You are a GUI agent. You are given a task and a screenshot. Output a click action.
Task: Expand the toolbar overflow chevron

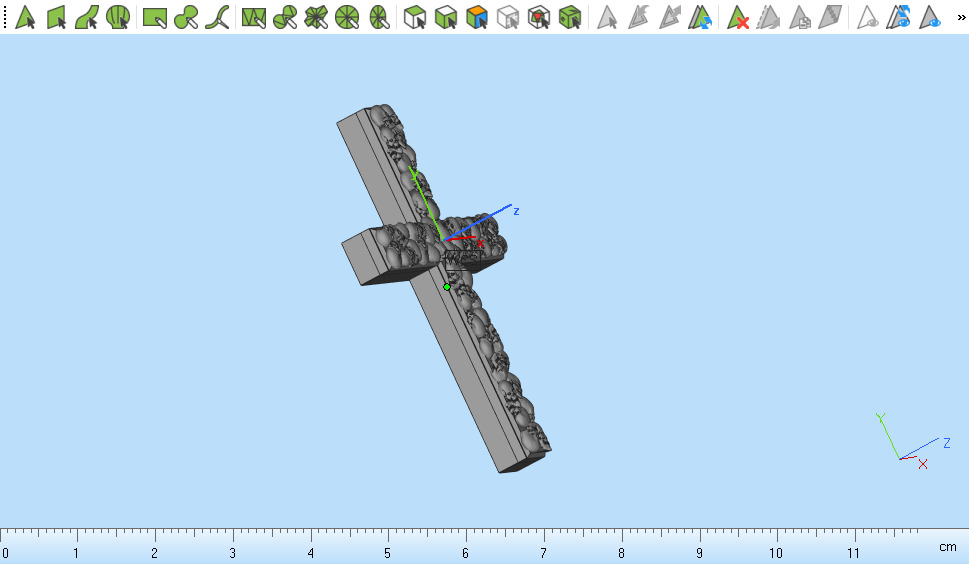point(962,17)
